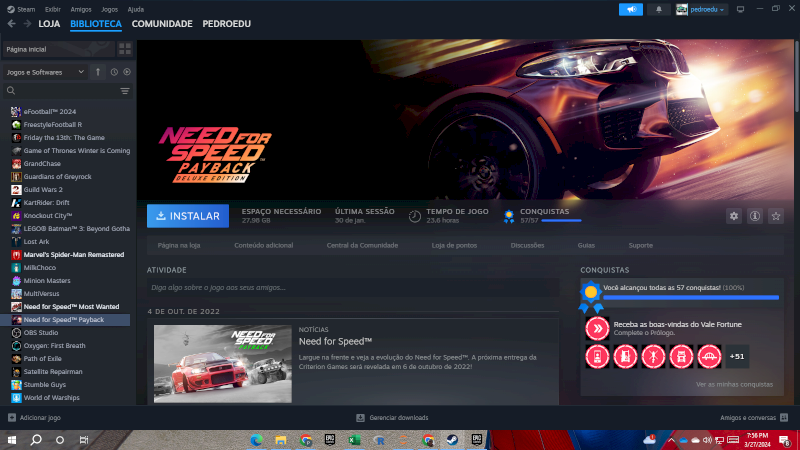Toggle ready-to-play filter icon
Screen dimensions: 800x450
coord(127,72)
